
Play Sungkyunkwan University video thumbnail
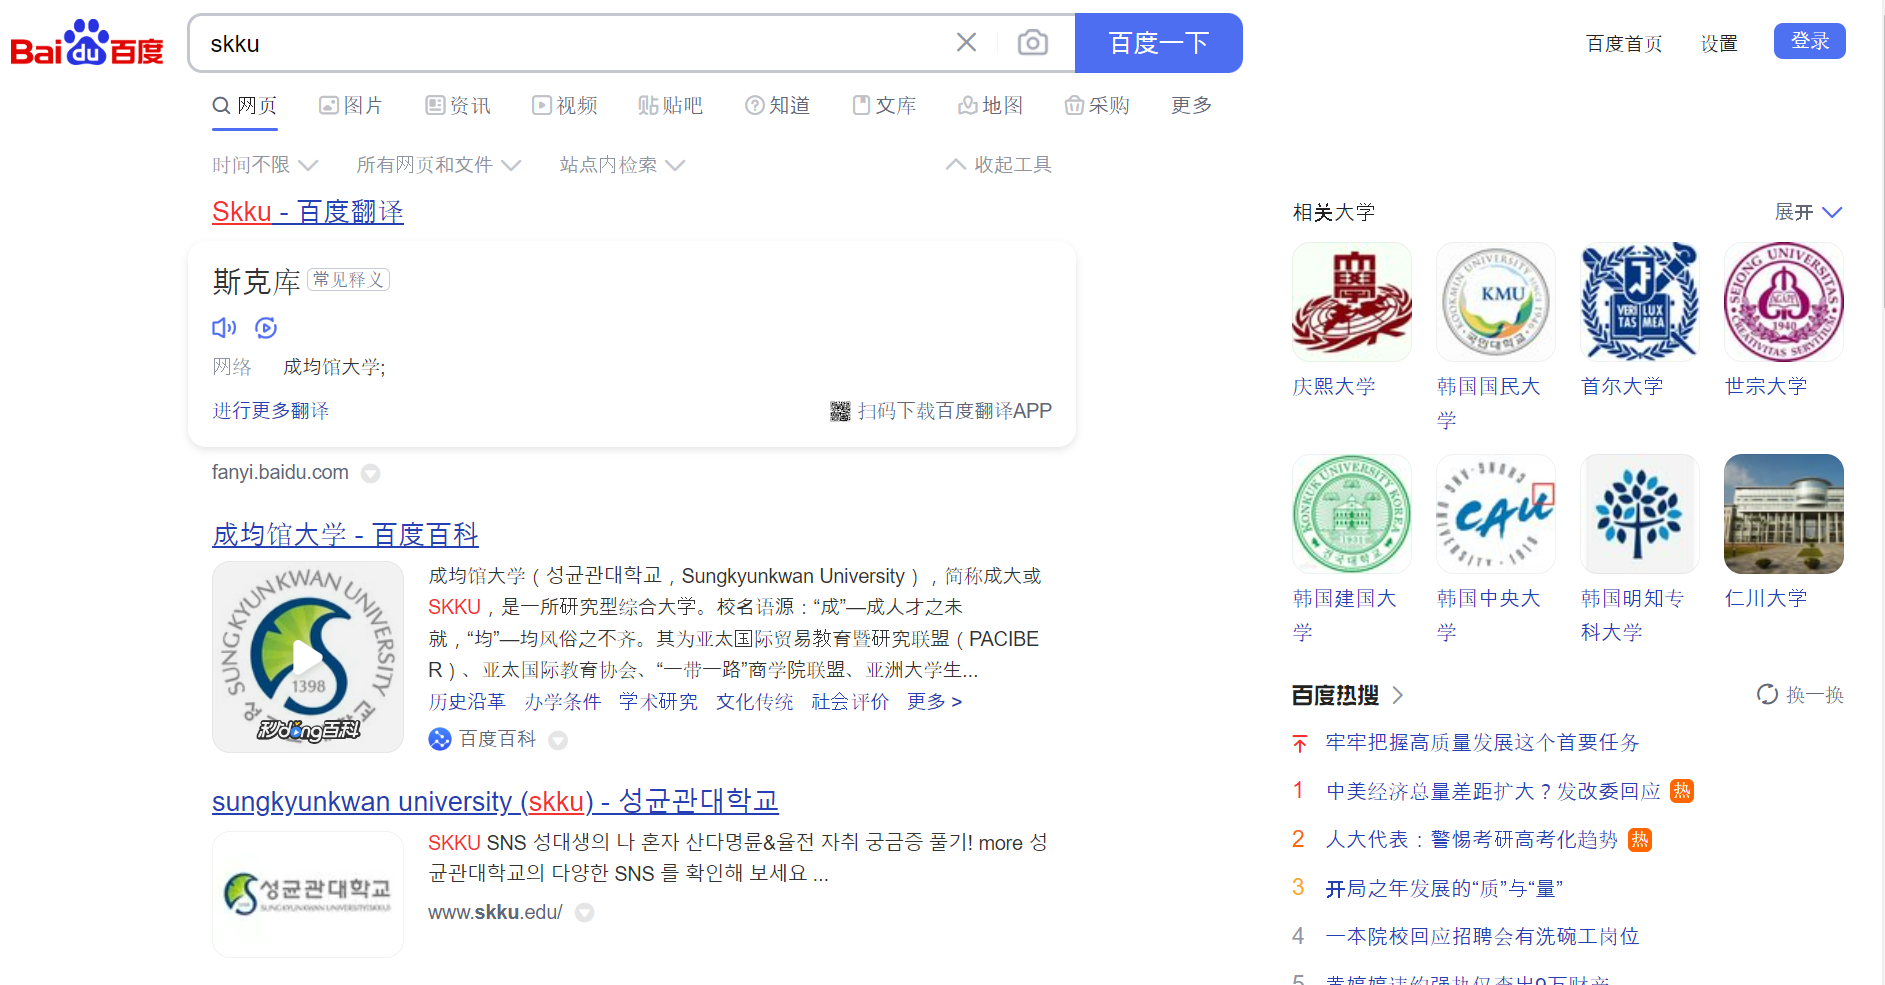(x=308, y=657)
